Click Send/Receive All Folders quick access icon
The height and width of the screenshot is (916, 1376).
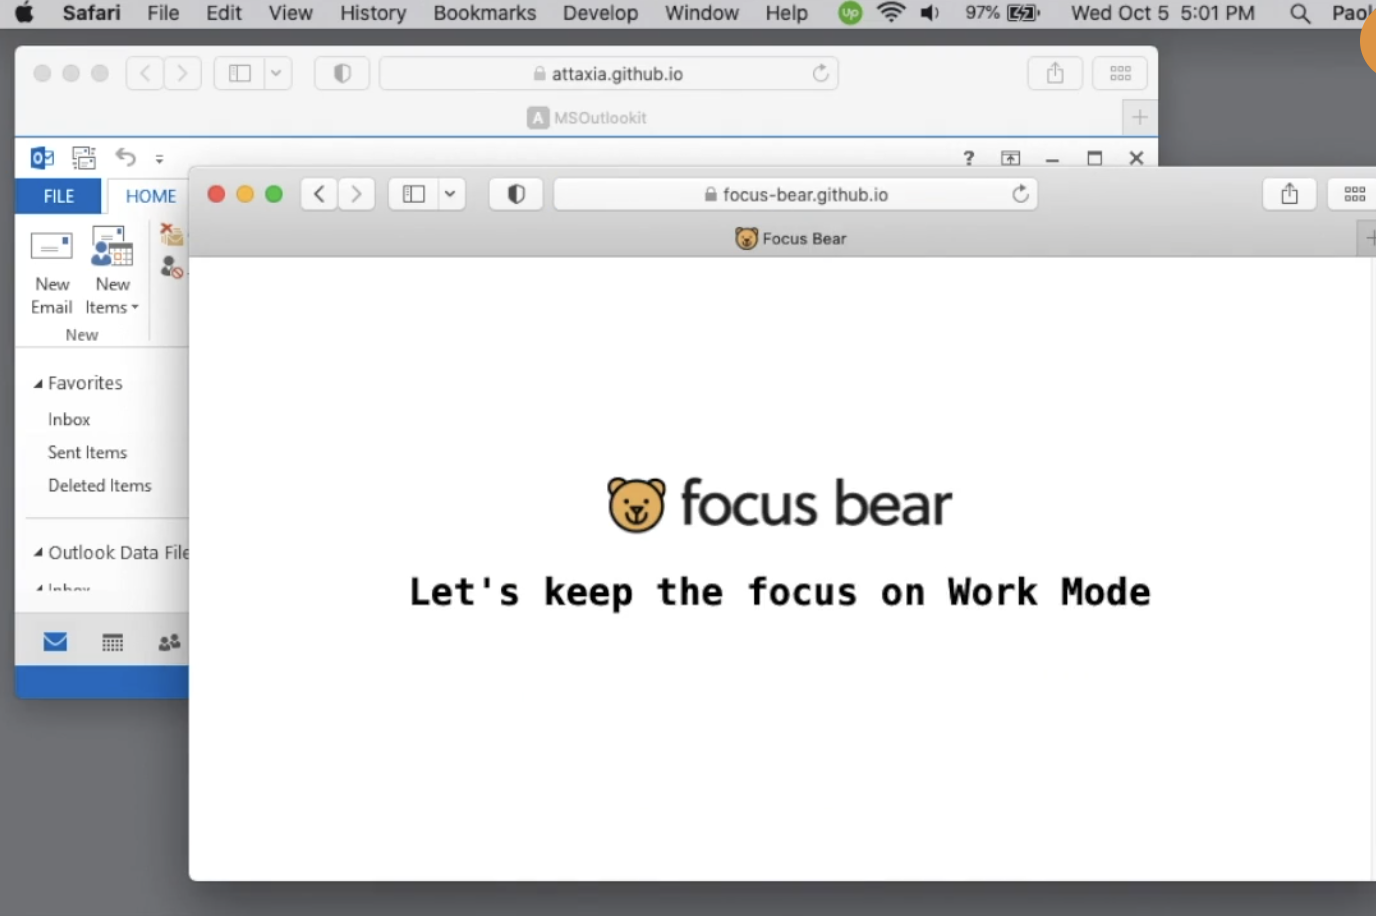pos(83,157)
